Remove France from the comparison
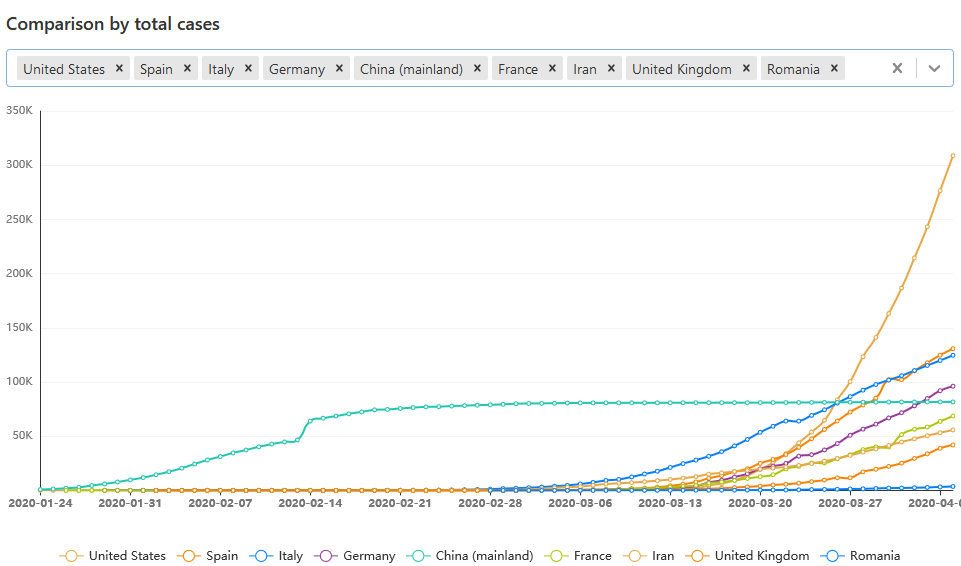The height and width of the screenshot is (566, 961). coord(552,69)
